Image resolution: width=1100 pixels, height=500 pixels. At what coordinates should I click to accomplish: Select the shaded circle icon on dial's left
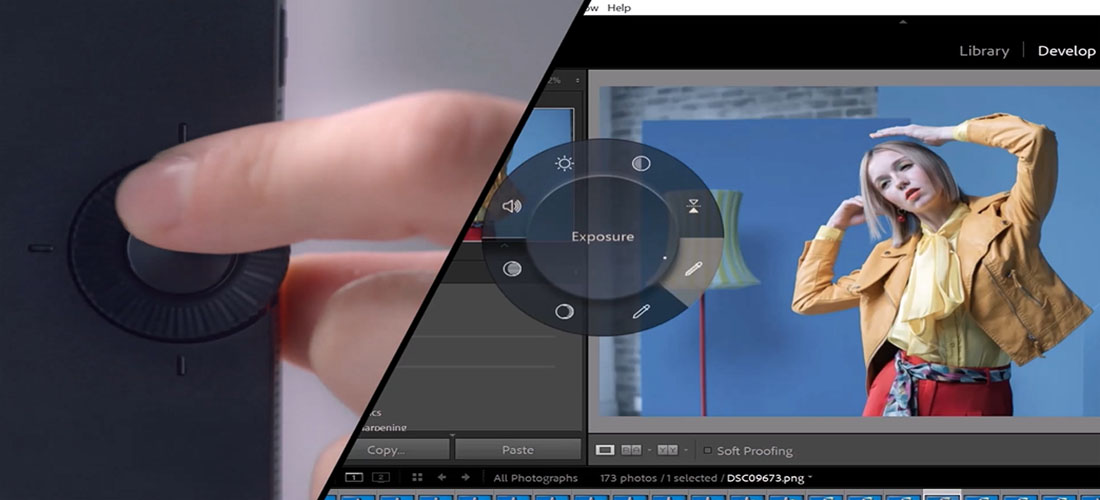pyautogui.click(x=512, y=269)
